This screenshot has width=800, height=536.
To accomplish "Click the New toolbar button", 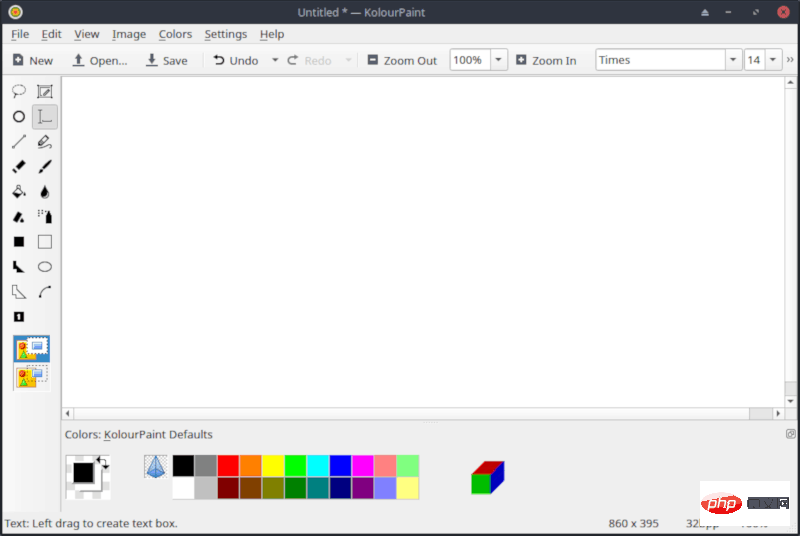I will pos(33,60).
